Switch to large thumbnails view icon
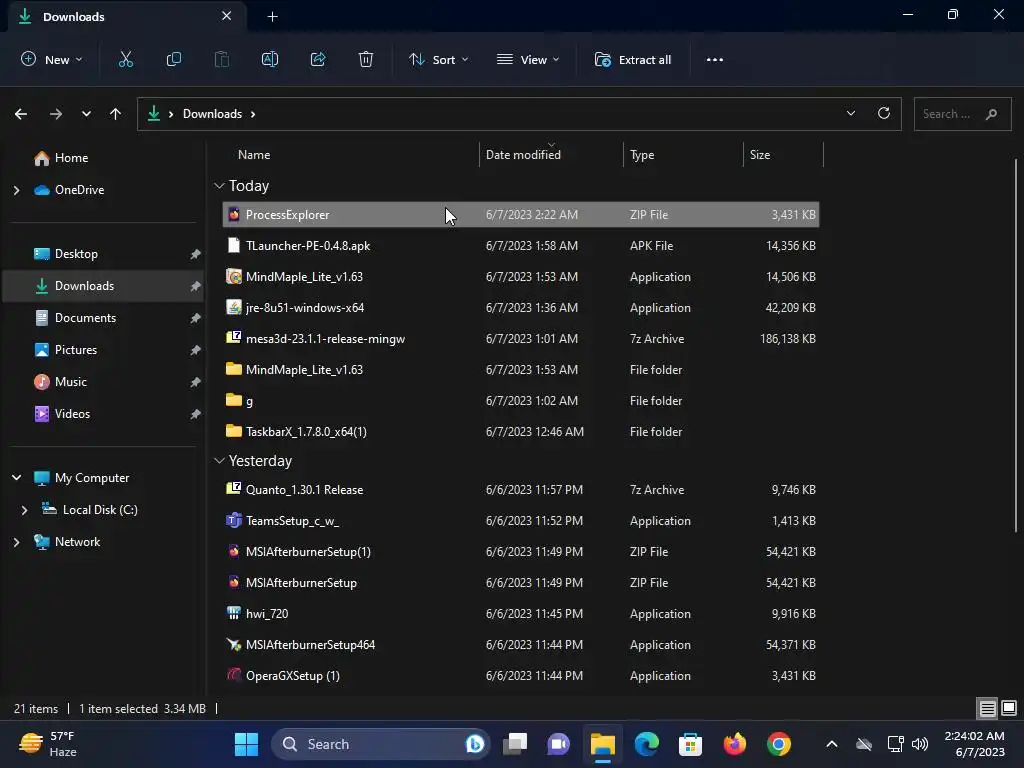The width and height of the screenshot is (1024, 768). click(x=1009, y=708)
